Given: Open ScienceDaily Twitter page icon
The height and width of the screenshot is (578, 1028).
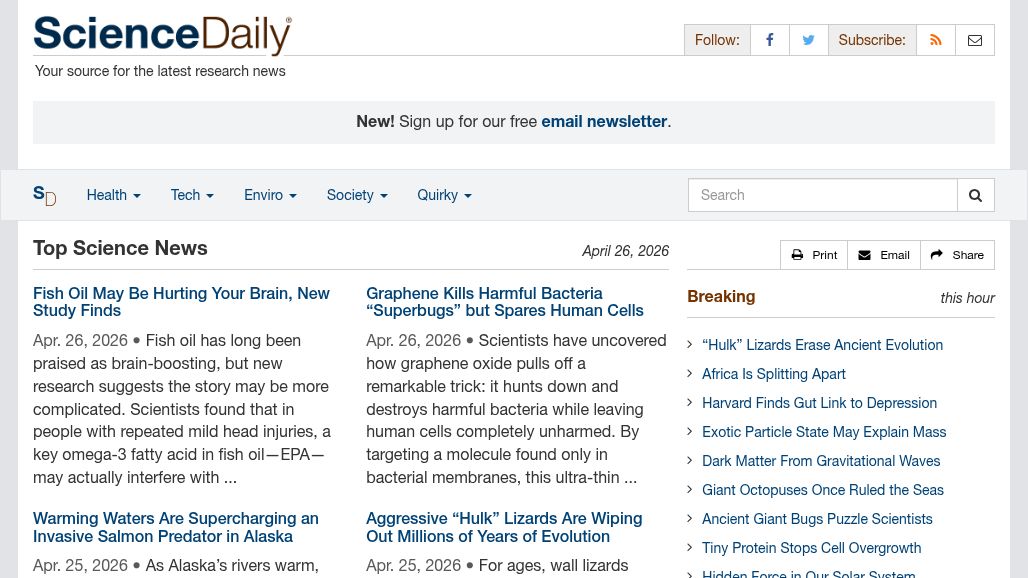Looking at the screenshot, I should [808, 40].
